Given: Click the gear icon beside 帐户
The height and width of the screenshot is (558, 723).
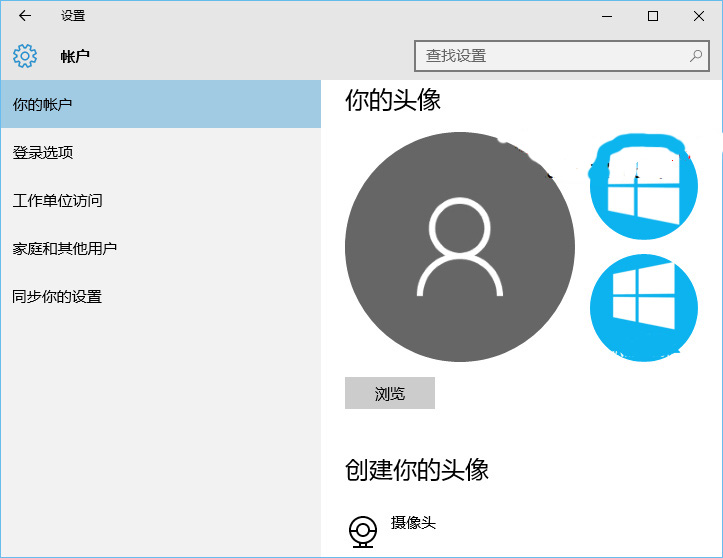Looking at the screenshot, I should (25, 56).
